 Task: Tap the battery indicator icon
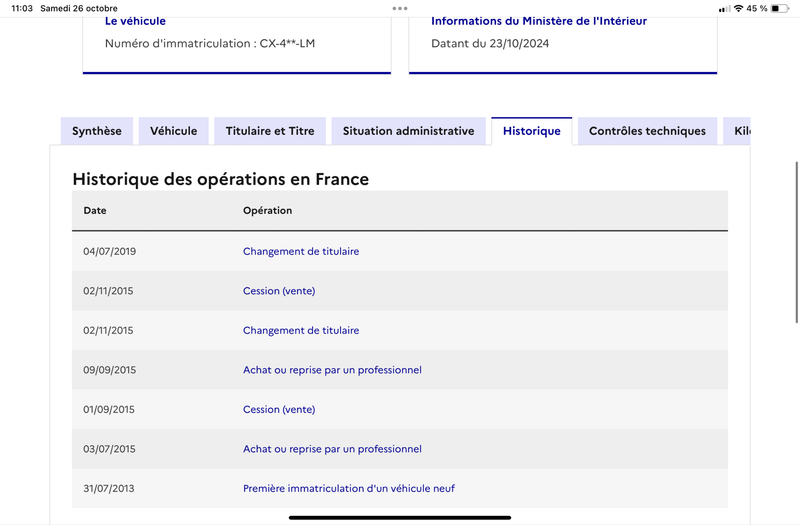[x=780, y=8]
